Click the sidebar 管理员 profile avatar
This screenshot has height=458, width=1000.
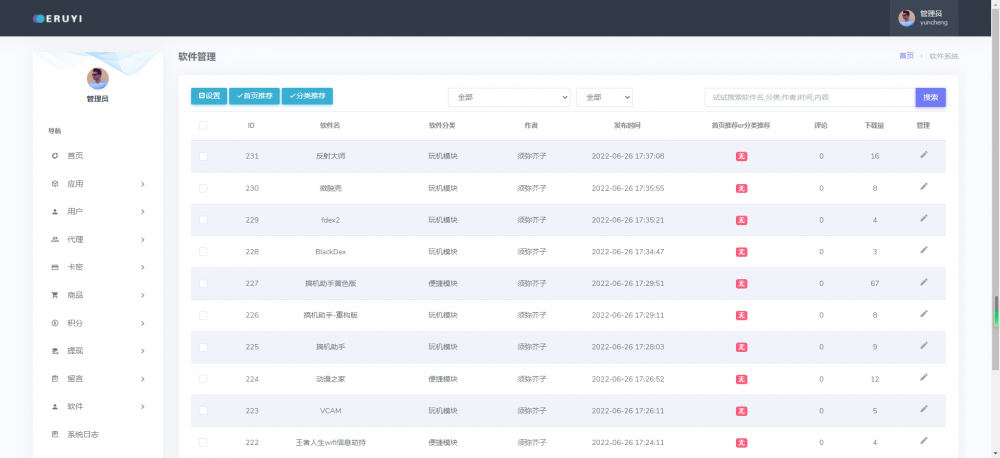coord(97,78)
